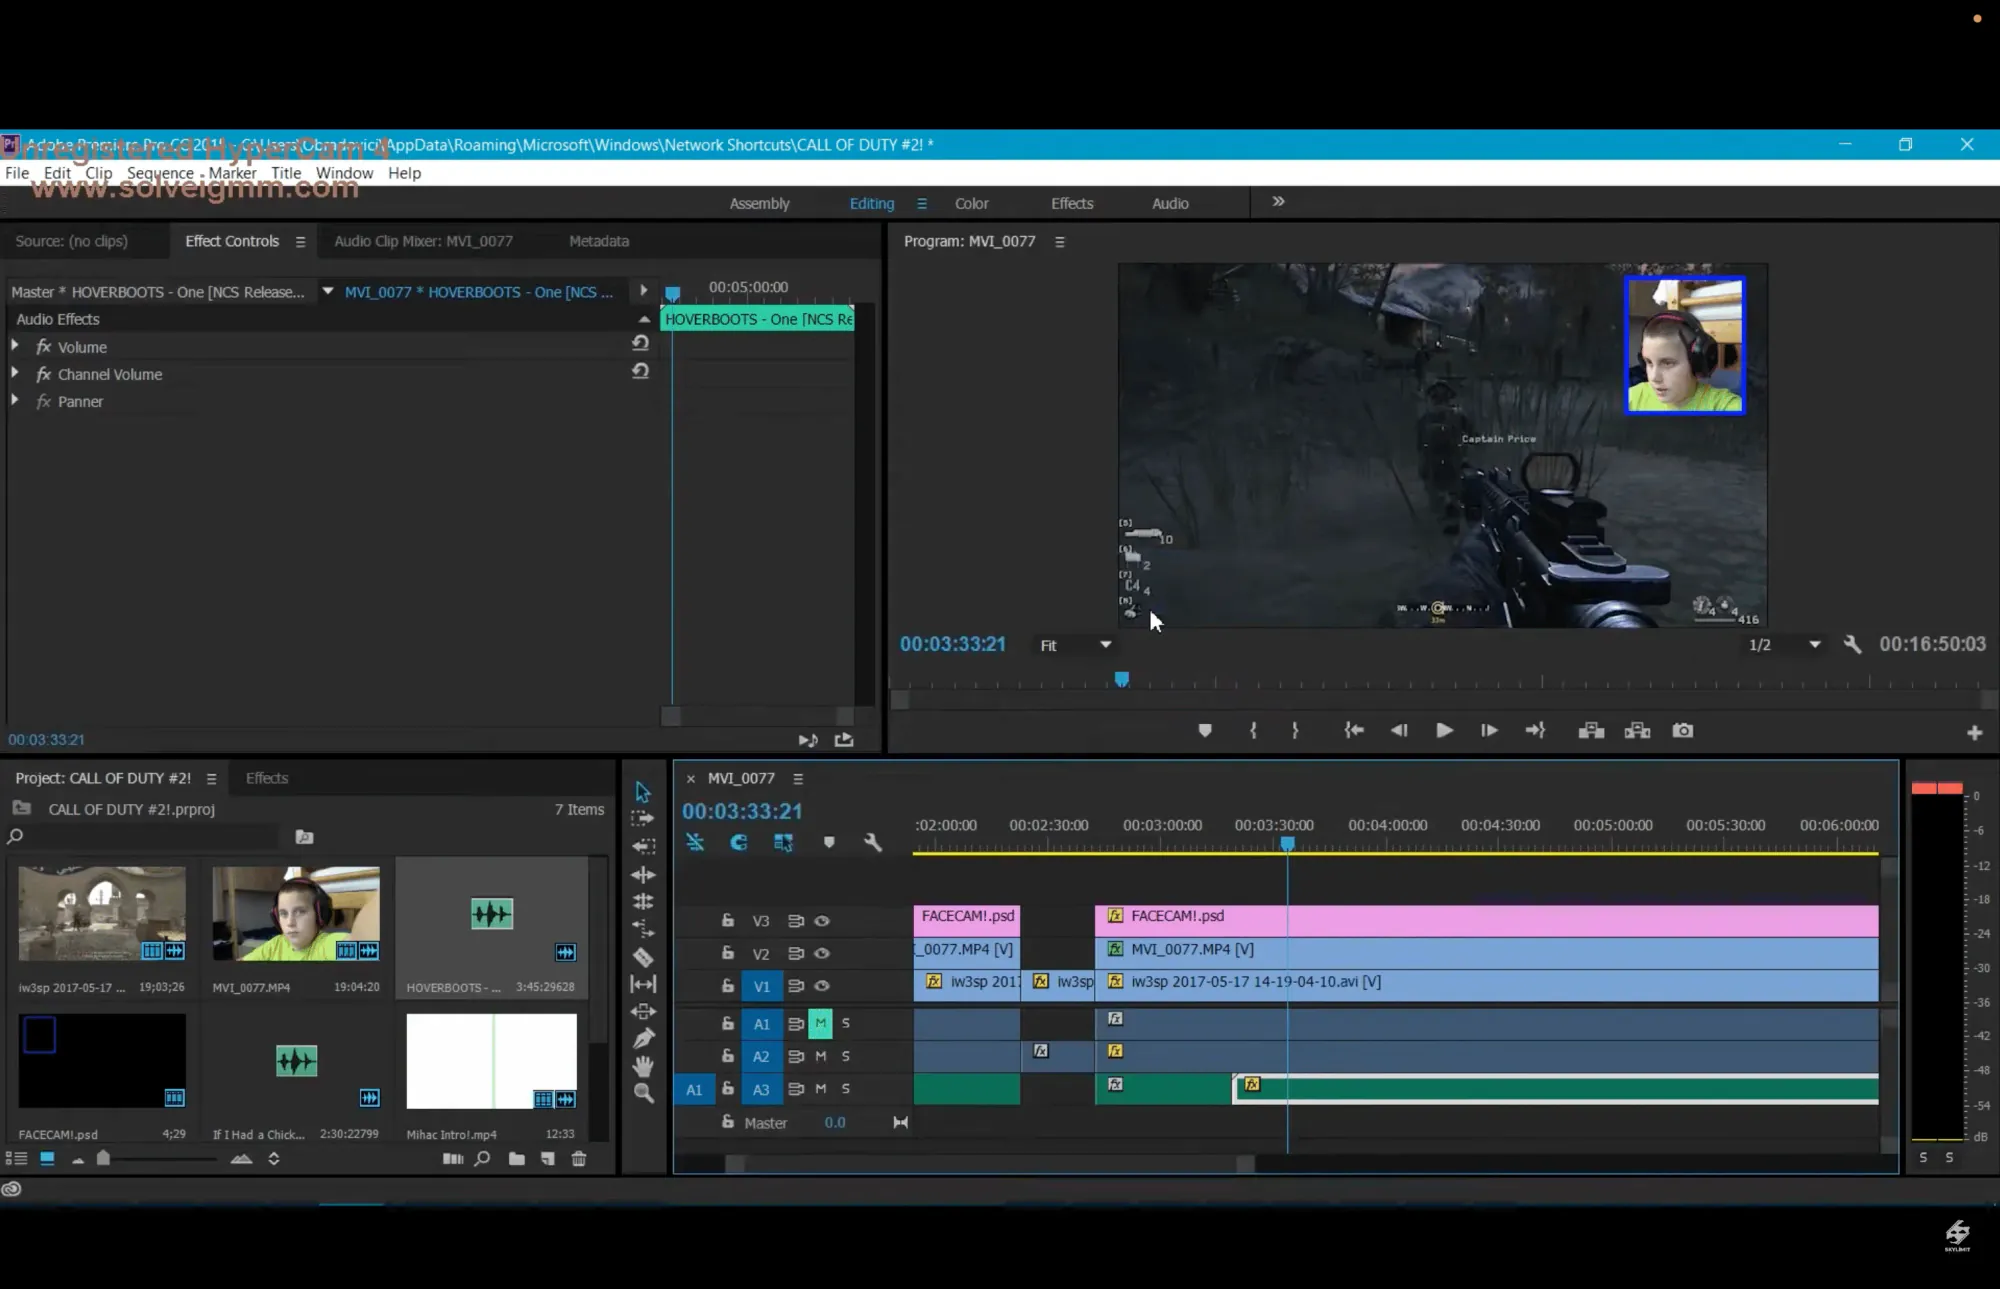Toggle V2 track output eye
Viewport: 2000px width, 1289px height.
tap(822, 954)
